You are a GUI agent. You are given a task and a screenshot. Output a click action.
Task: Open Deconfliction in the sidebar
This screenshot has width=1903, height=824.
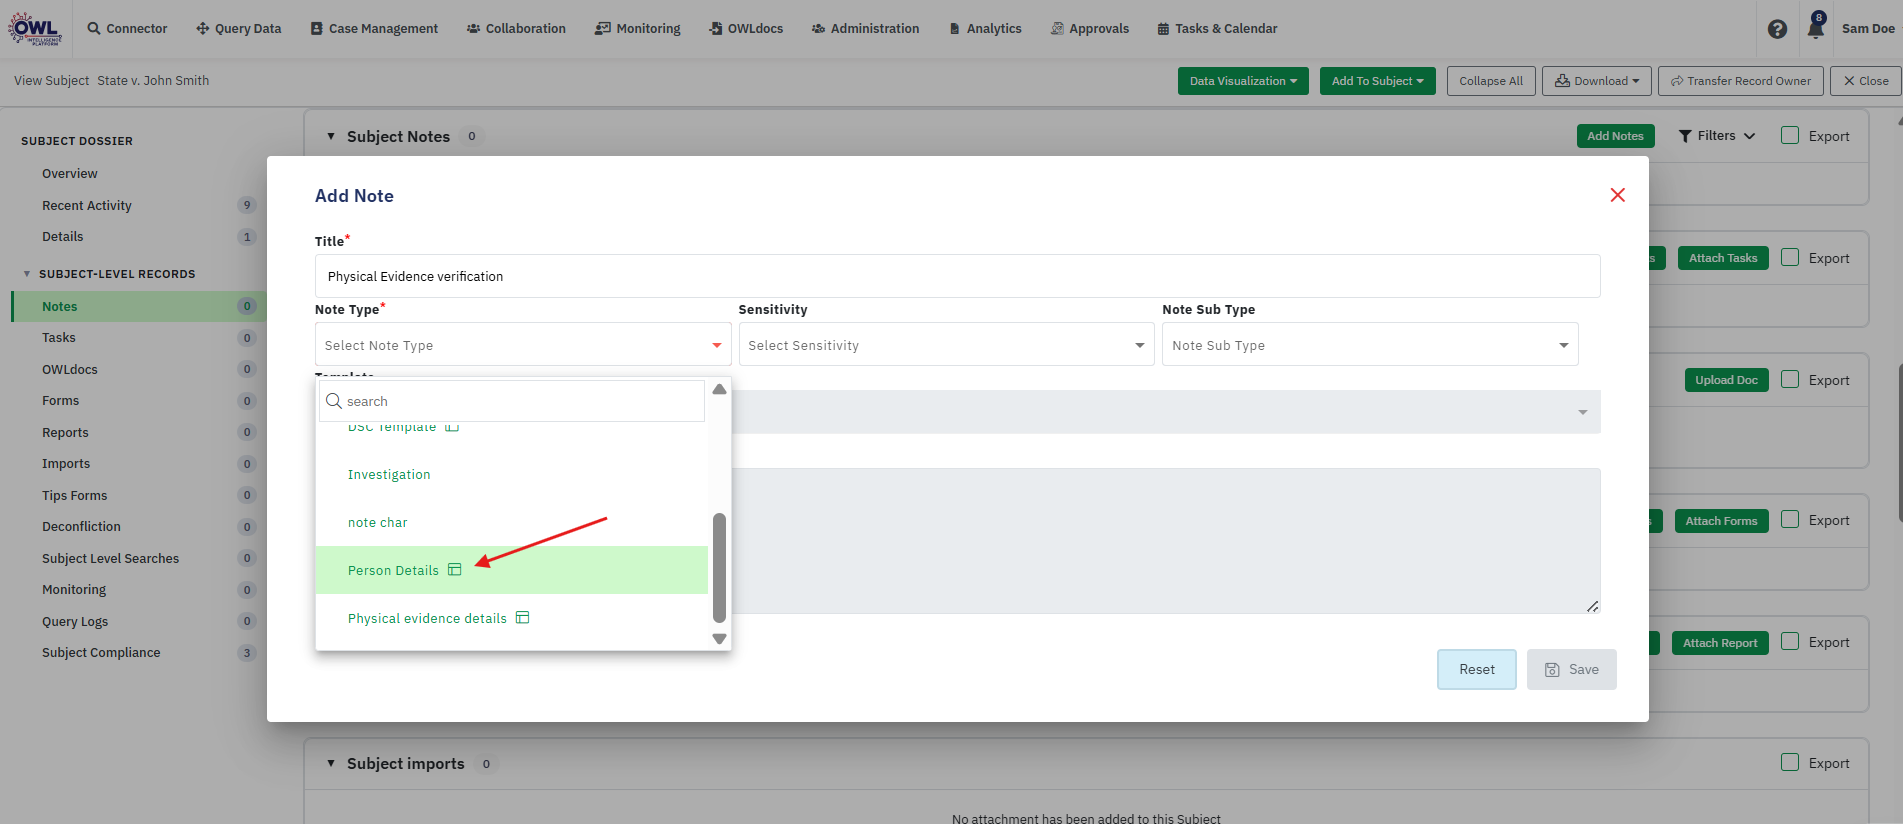point(81,526)
